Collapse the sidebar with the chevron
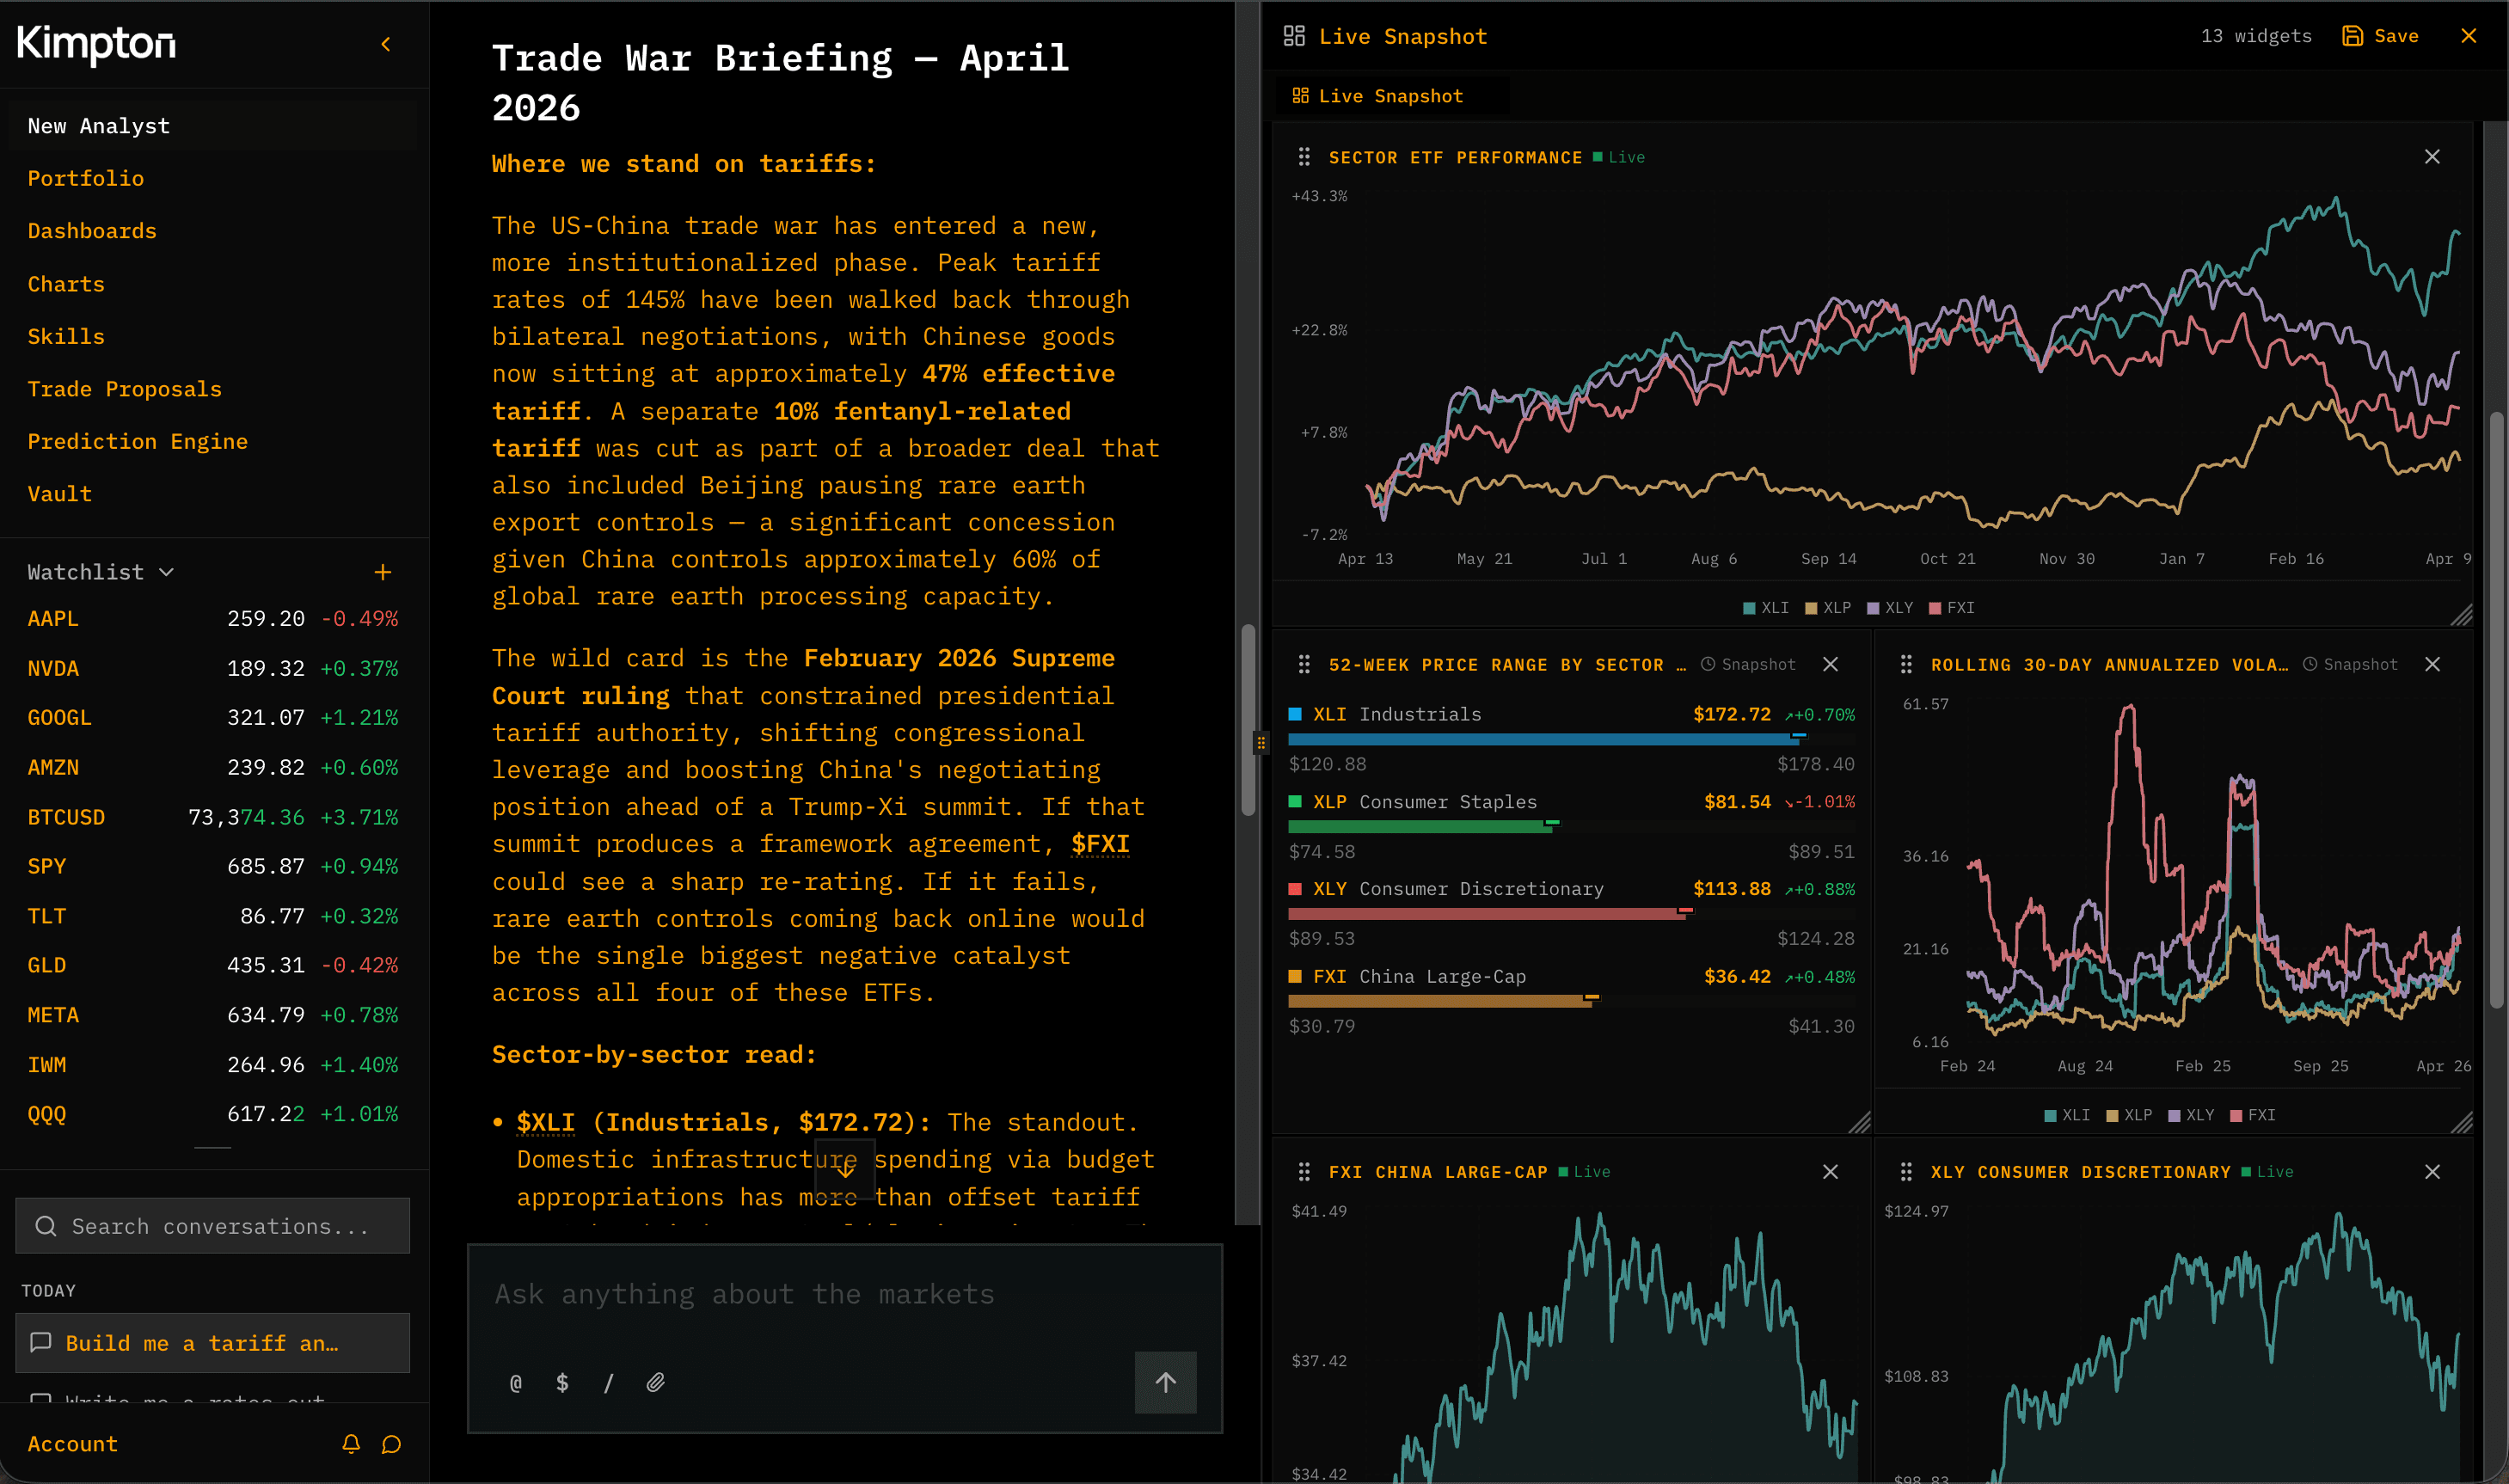Screen dimensions: 2509x1484 click(385, 44)
